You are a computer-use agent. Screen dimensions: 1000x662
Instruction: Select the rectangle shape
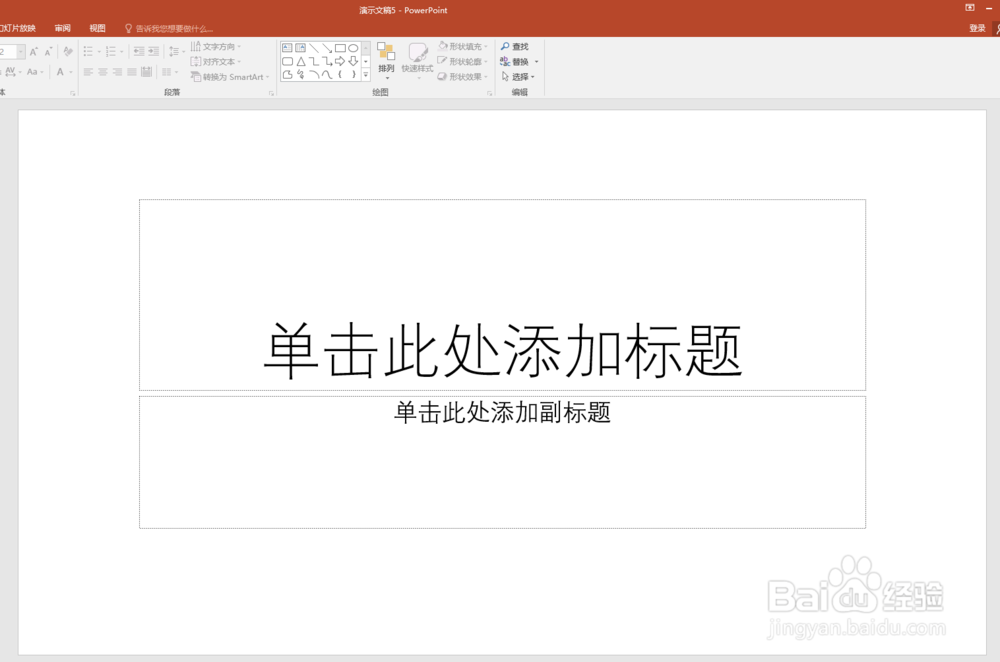pos(340,48)
